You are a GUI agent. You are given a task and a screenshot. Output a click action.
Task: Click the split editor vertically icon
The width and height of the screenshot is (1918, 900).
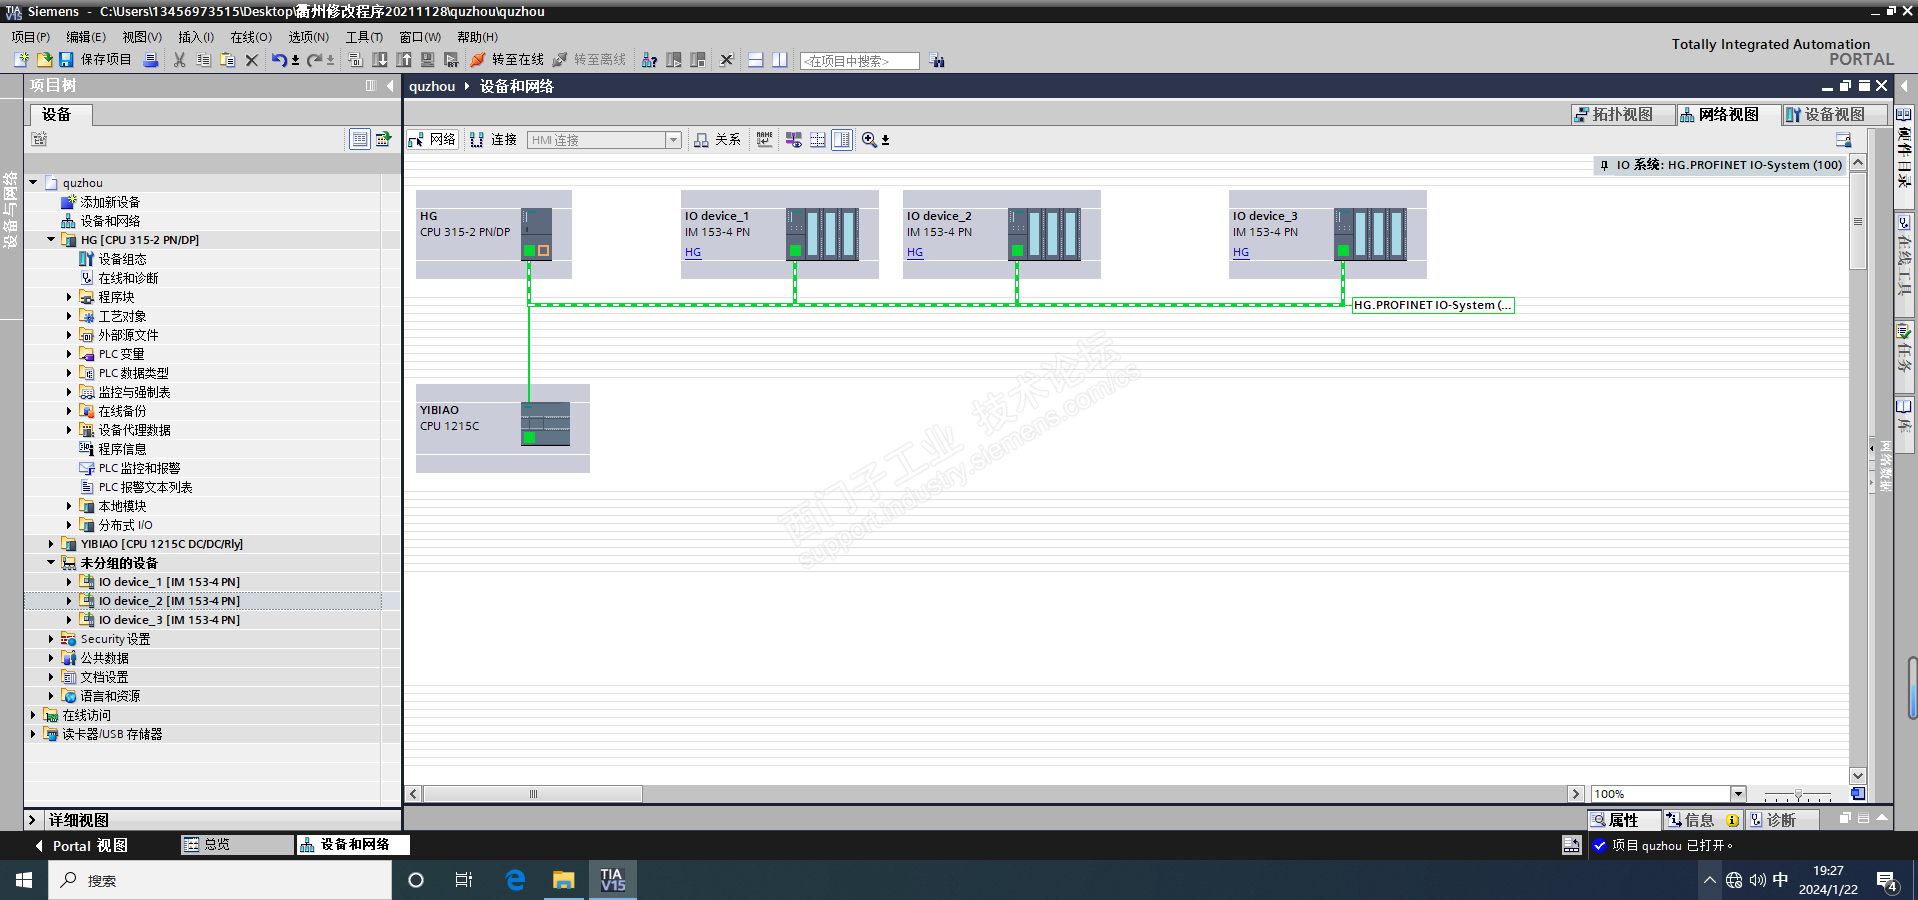780,60
